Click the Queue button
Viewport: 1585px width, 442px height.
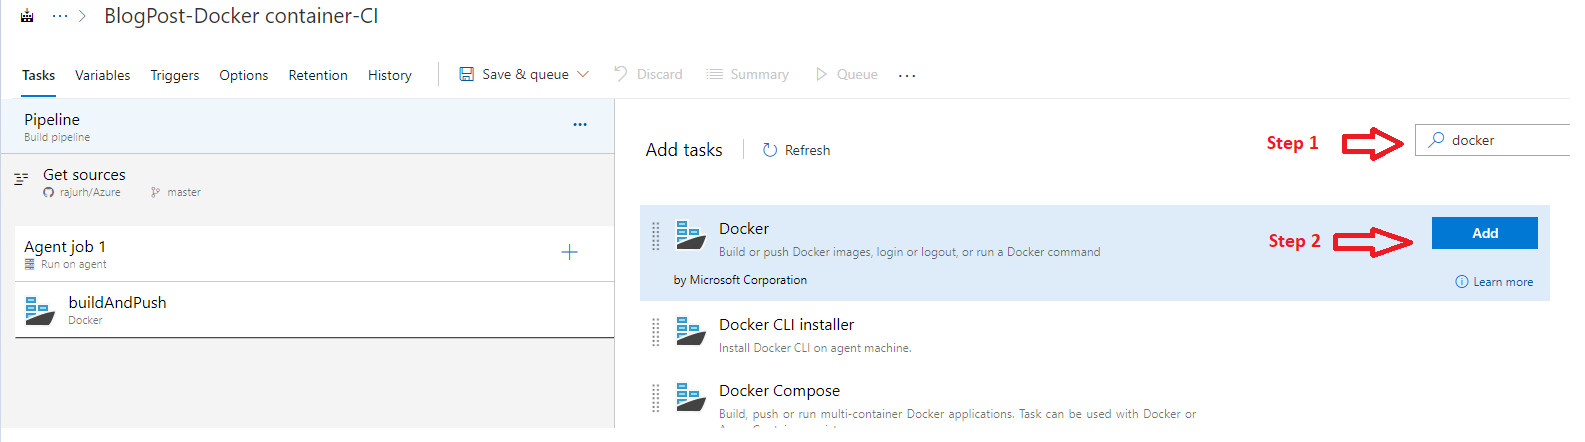pos(847,74)
